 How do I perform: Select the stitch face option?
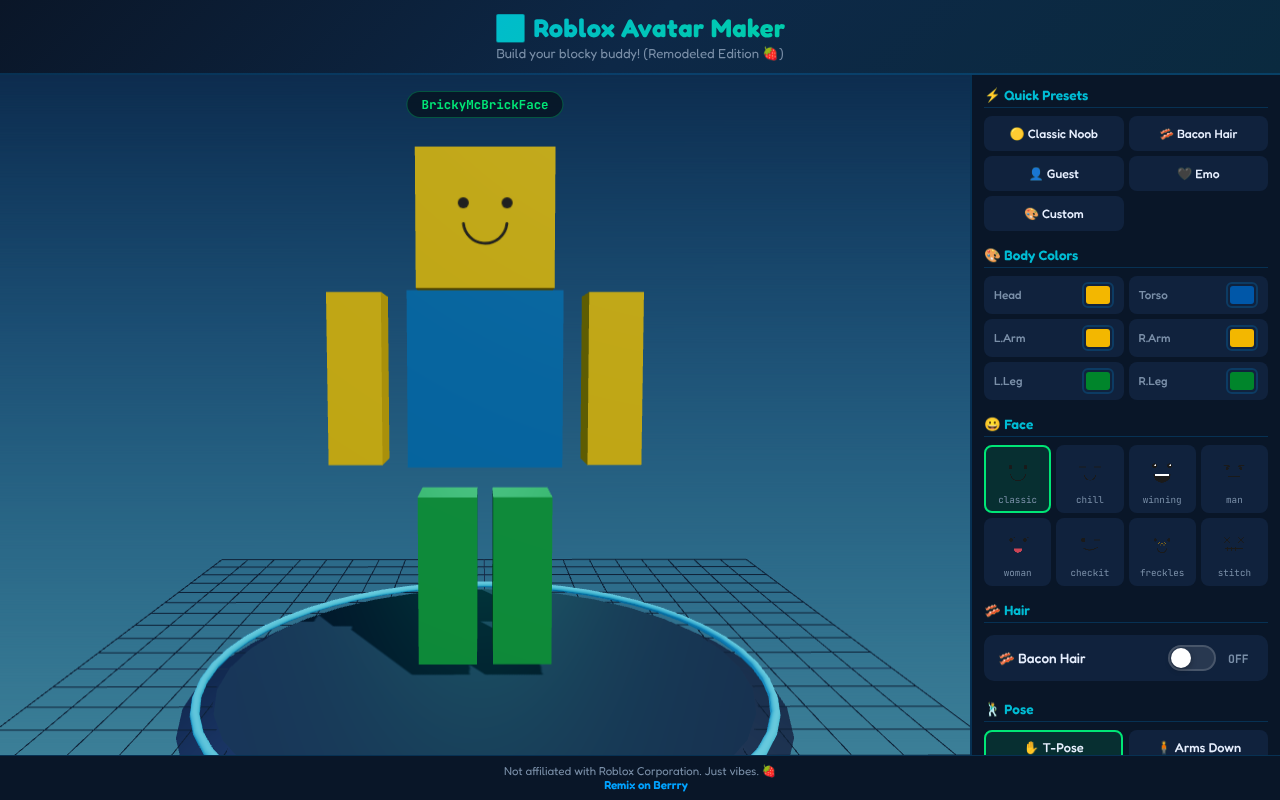pyautogui.click(x=1234, y=551)
